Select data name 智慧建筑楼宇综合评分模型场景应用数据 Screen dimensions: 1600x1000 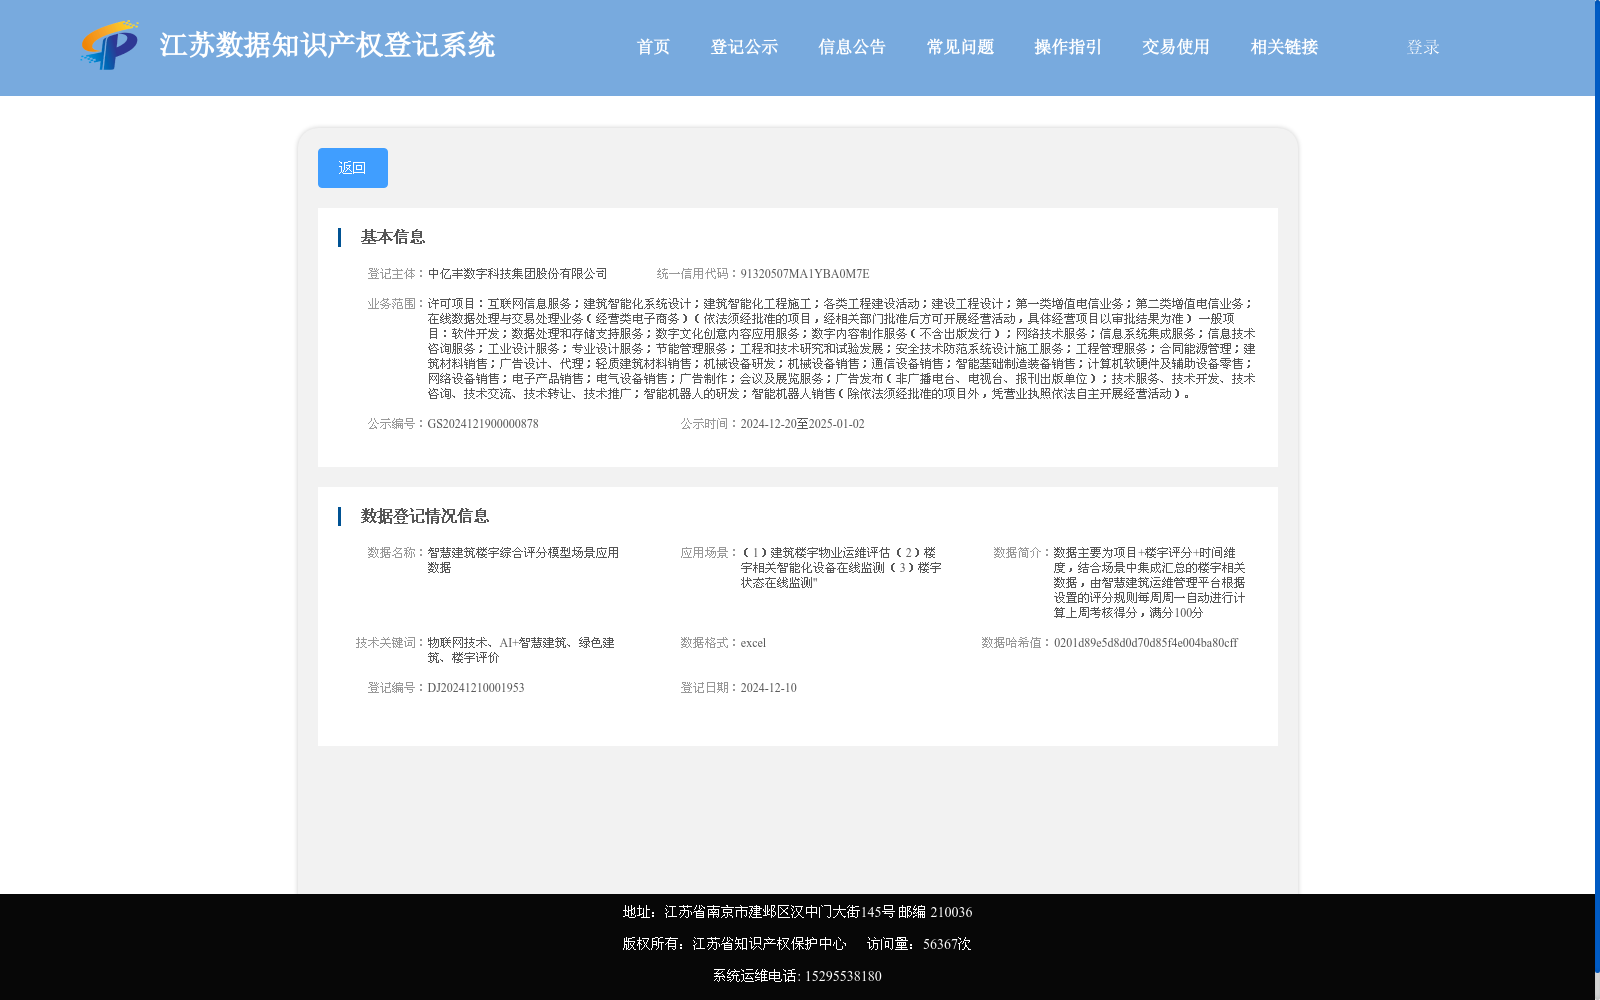pos(523,560)
